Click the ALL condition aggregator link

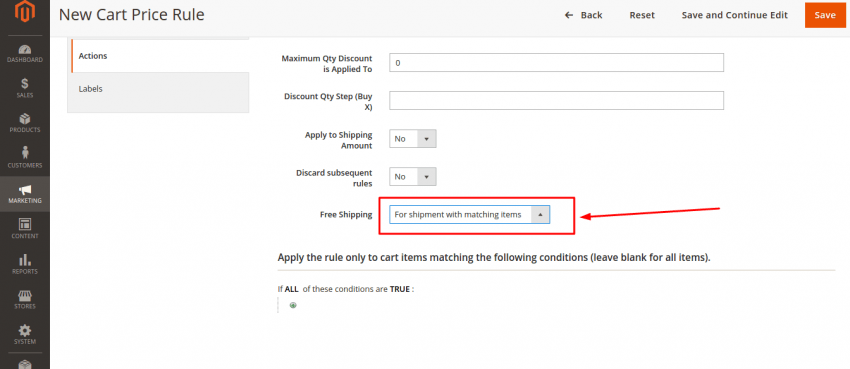point(292,289)
